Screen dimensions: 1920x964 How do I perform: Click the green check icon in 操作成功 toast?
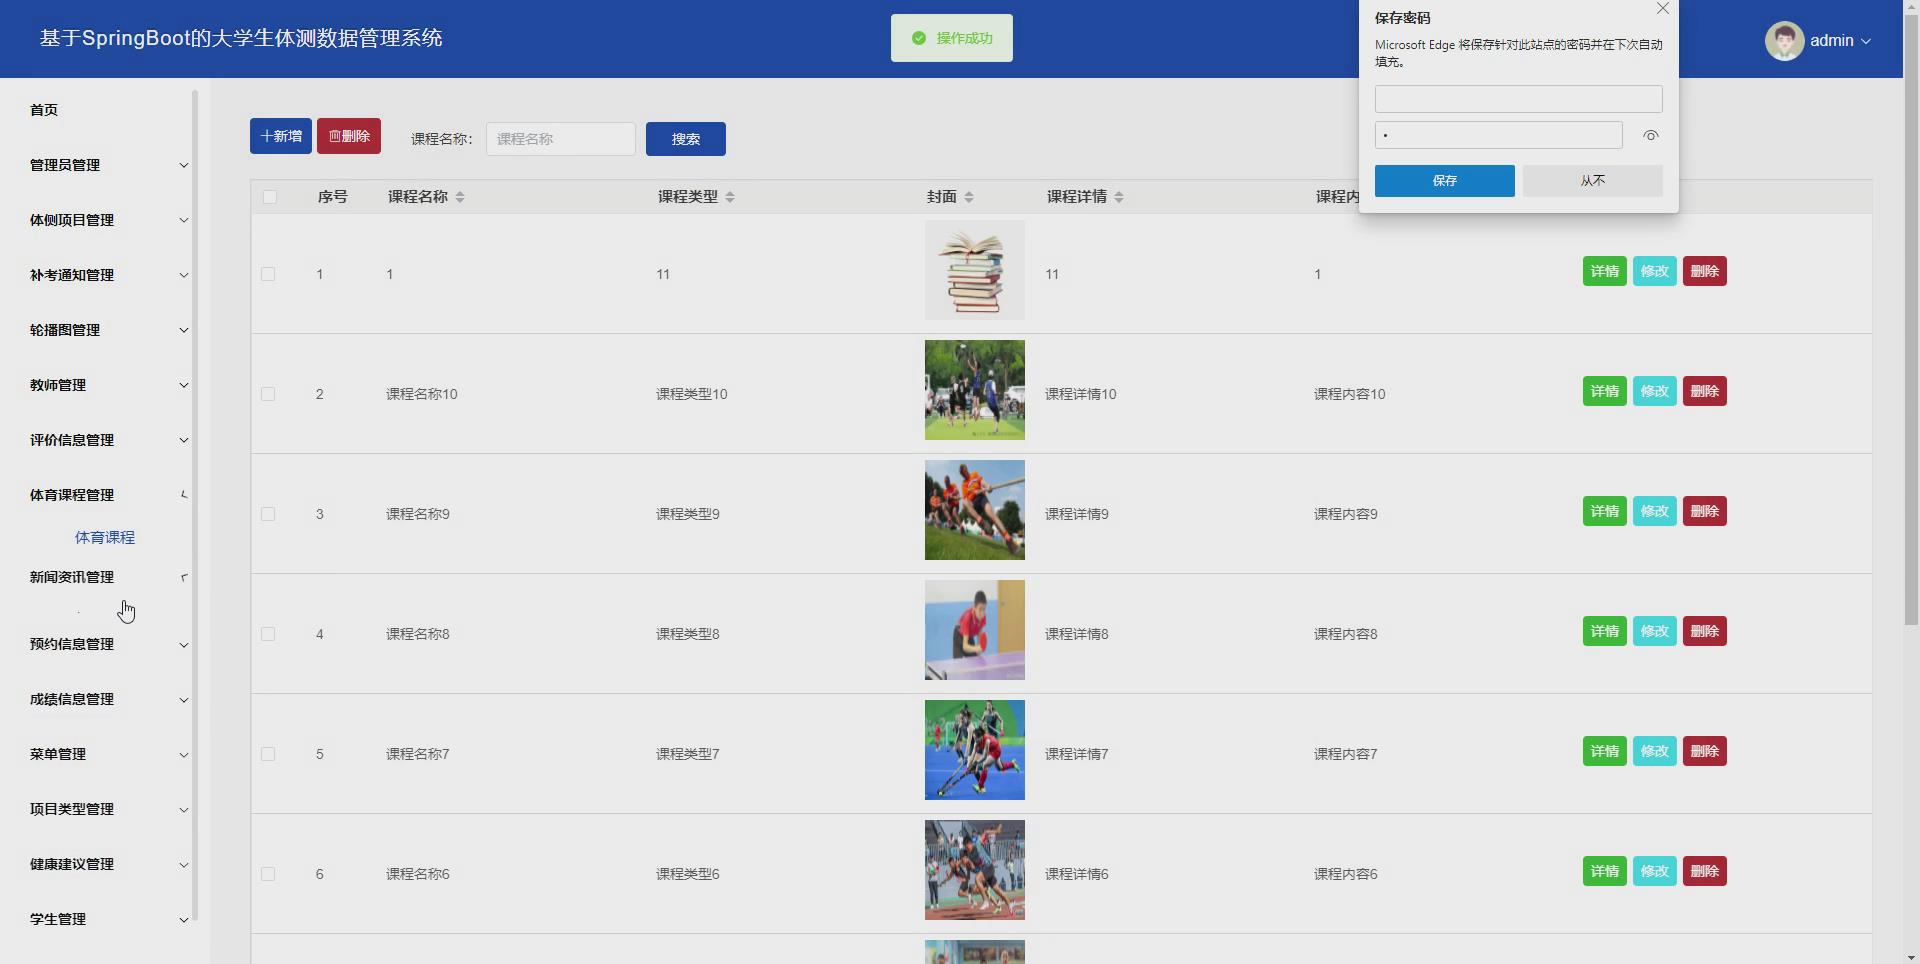tap(920, 37)
